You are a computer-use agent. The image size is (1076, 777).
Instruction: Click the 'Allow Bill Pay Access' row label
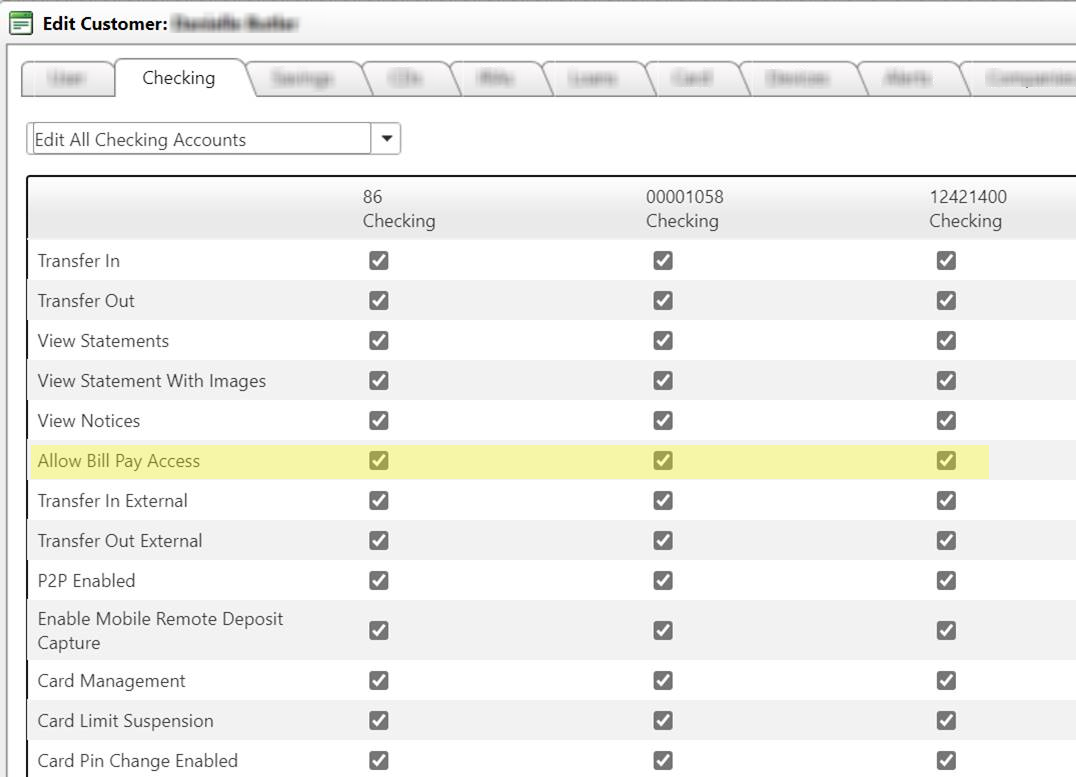point(119,461)
